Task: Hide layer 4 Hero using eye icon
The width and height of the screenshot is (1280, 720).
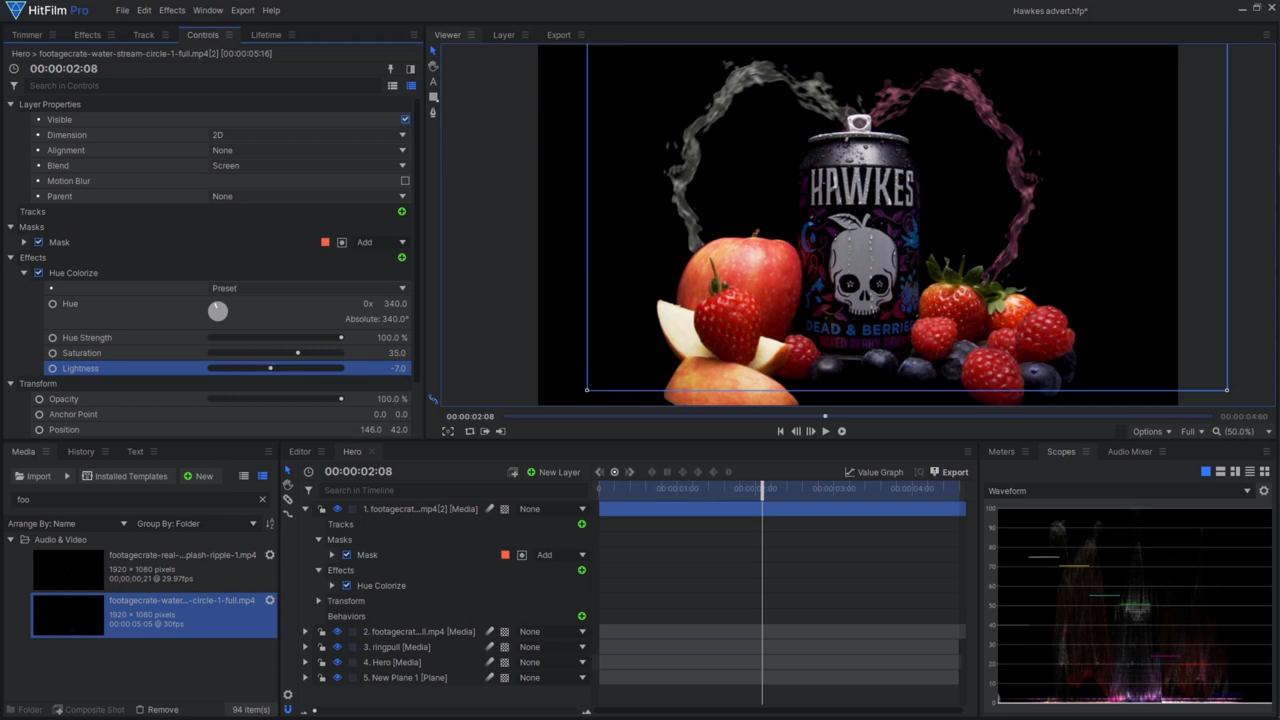Action: pyautogui.click(x=337, y=662)
